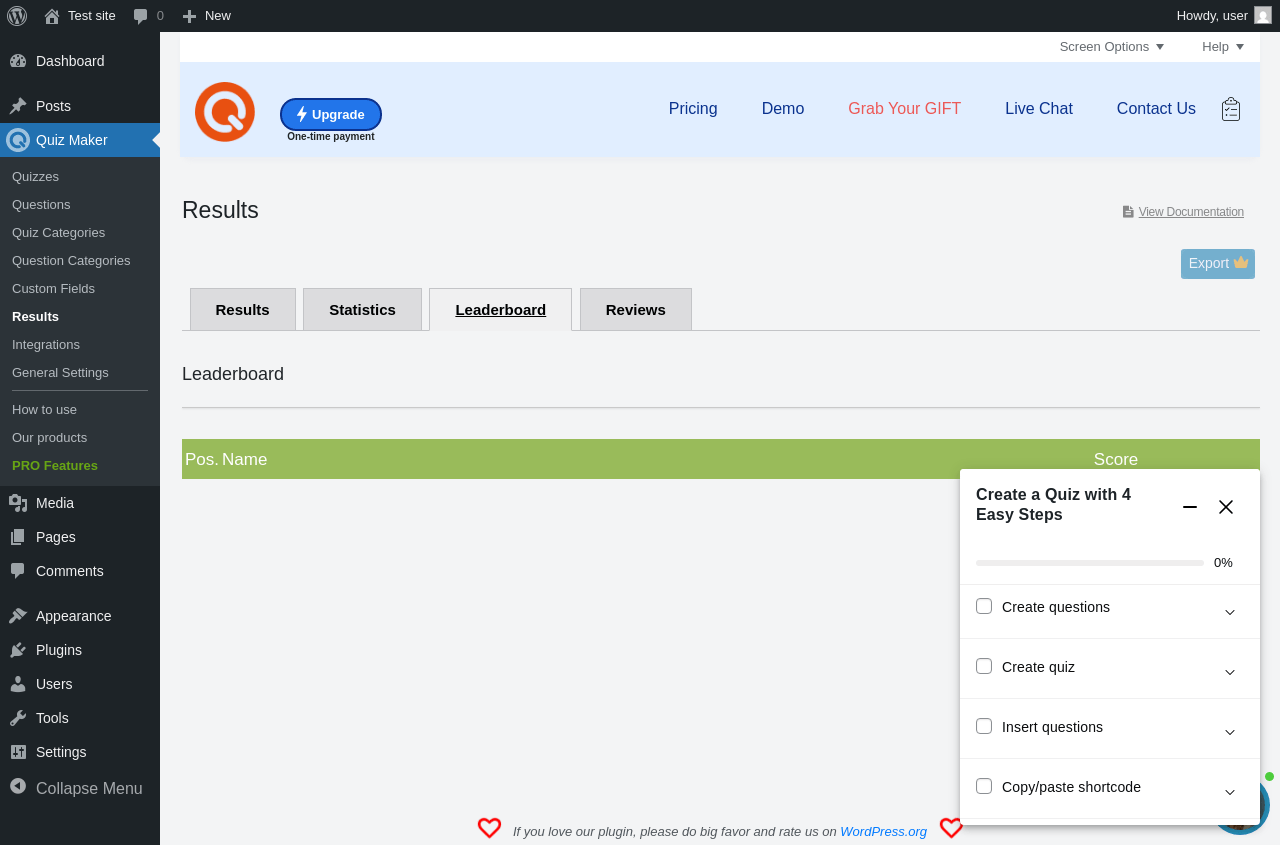Open the Live Chat link
This screenshot has width=1280, height=845.
click(x=1039, y=109)
